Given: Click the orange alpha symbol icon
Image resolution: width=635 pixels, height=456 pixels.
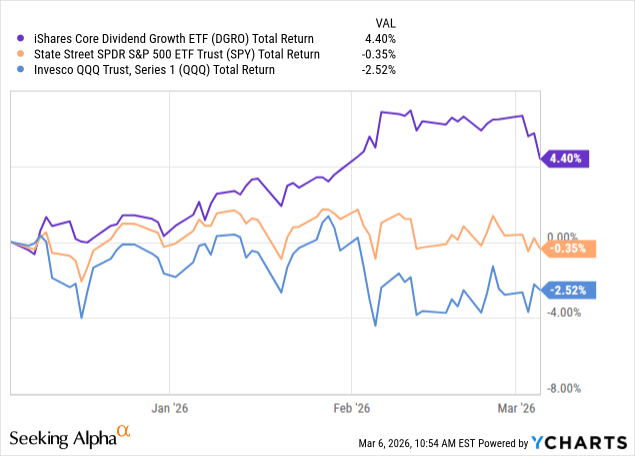Looking at the screenshot, I should click(124, 432).
